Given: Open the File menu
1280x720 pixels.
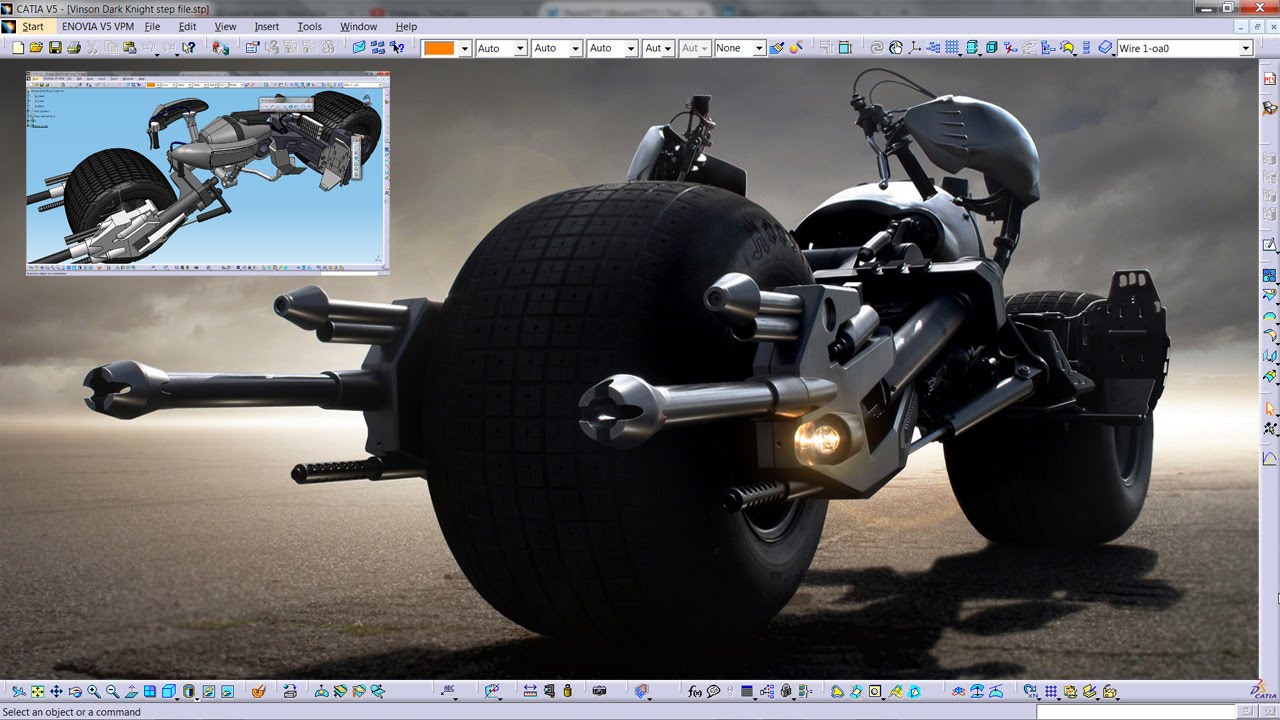Looking at the screenshot, I should click(x=152, y=27).
